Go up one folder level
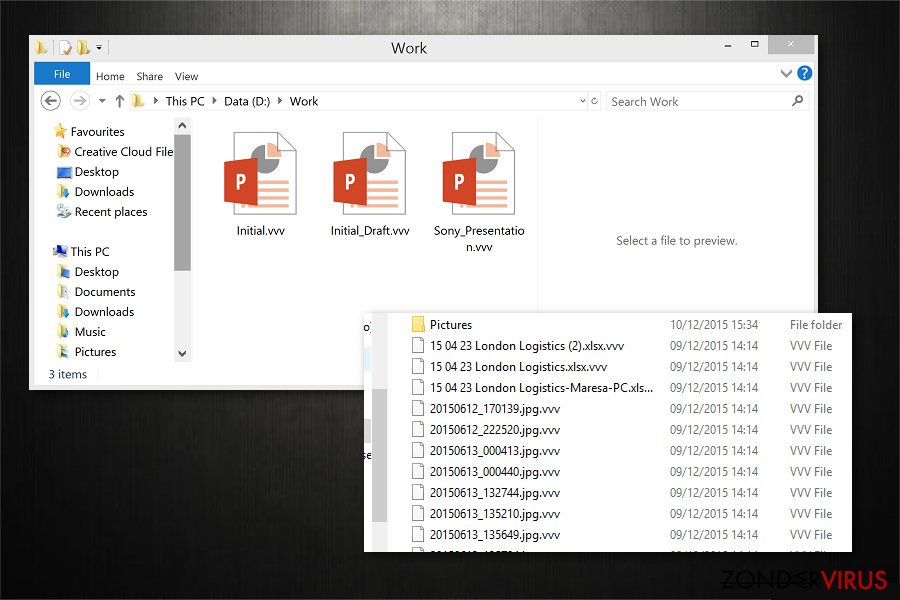 (120, 101)
